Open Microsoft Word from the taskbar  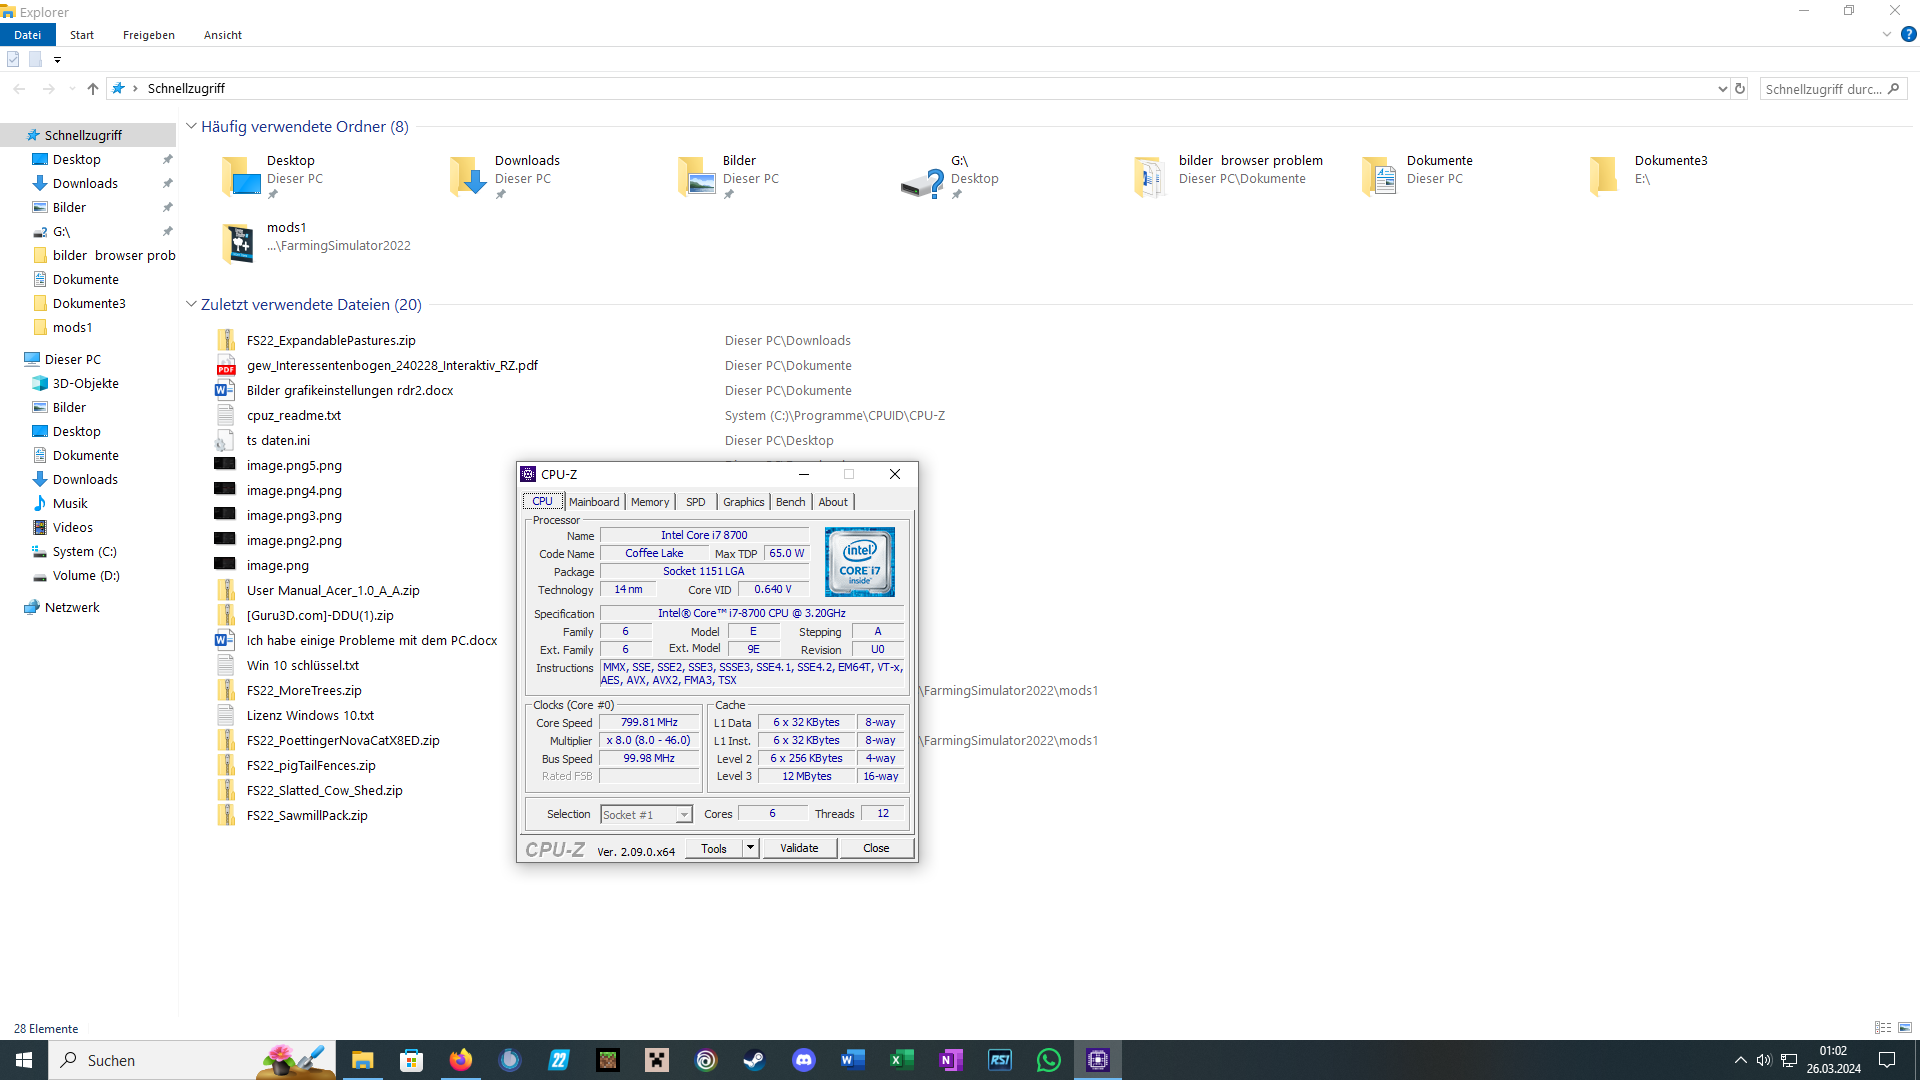(x=852, y=1060)
